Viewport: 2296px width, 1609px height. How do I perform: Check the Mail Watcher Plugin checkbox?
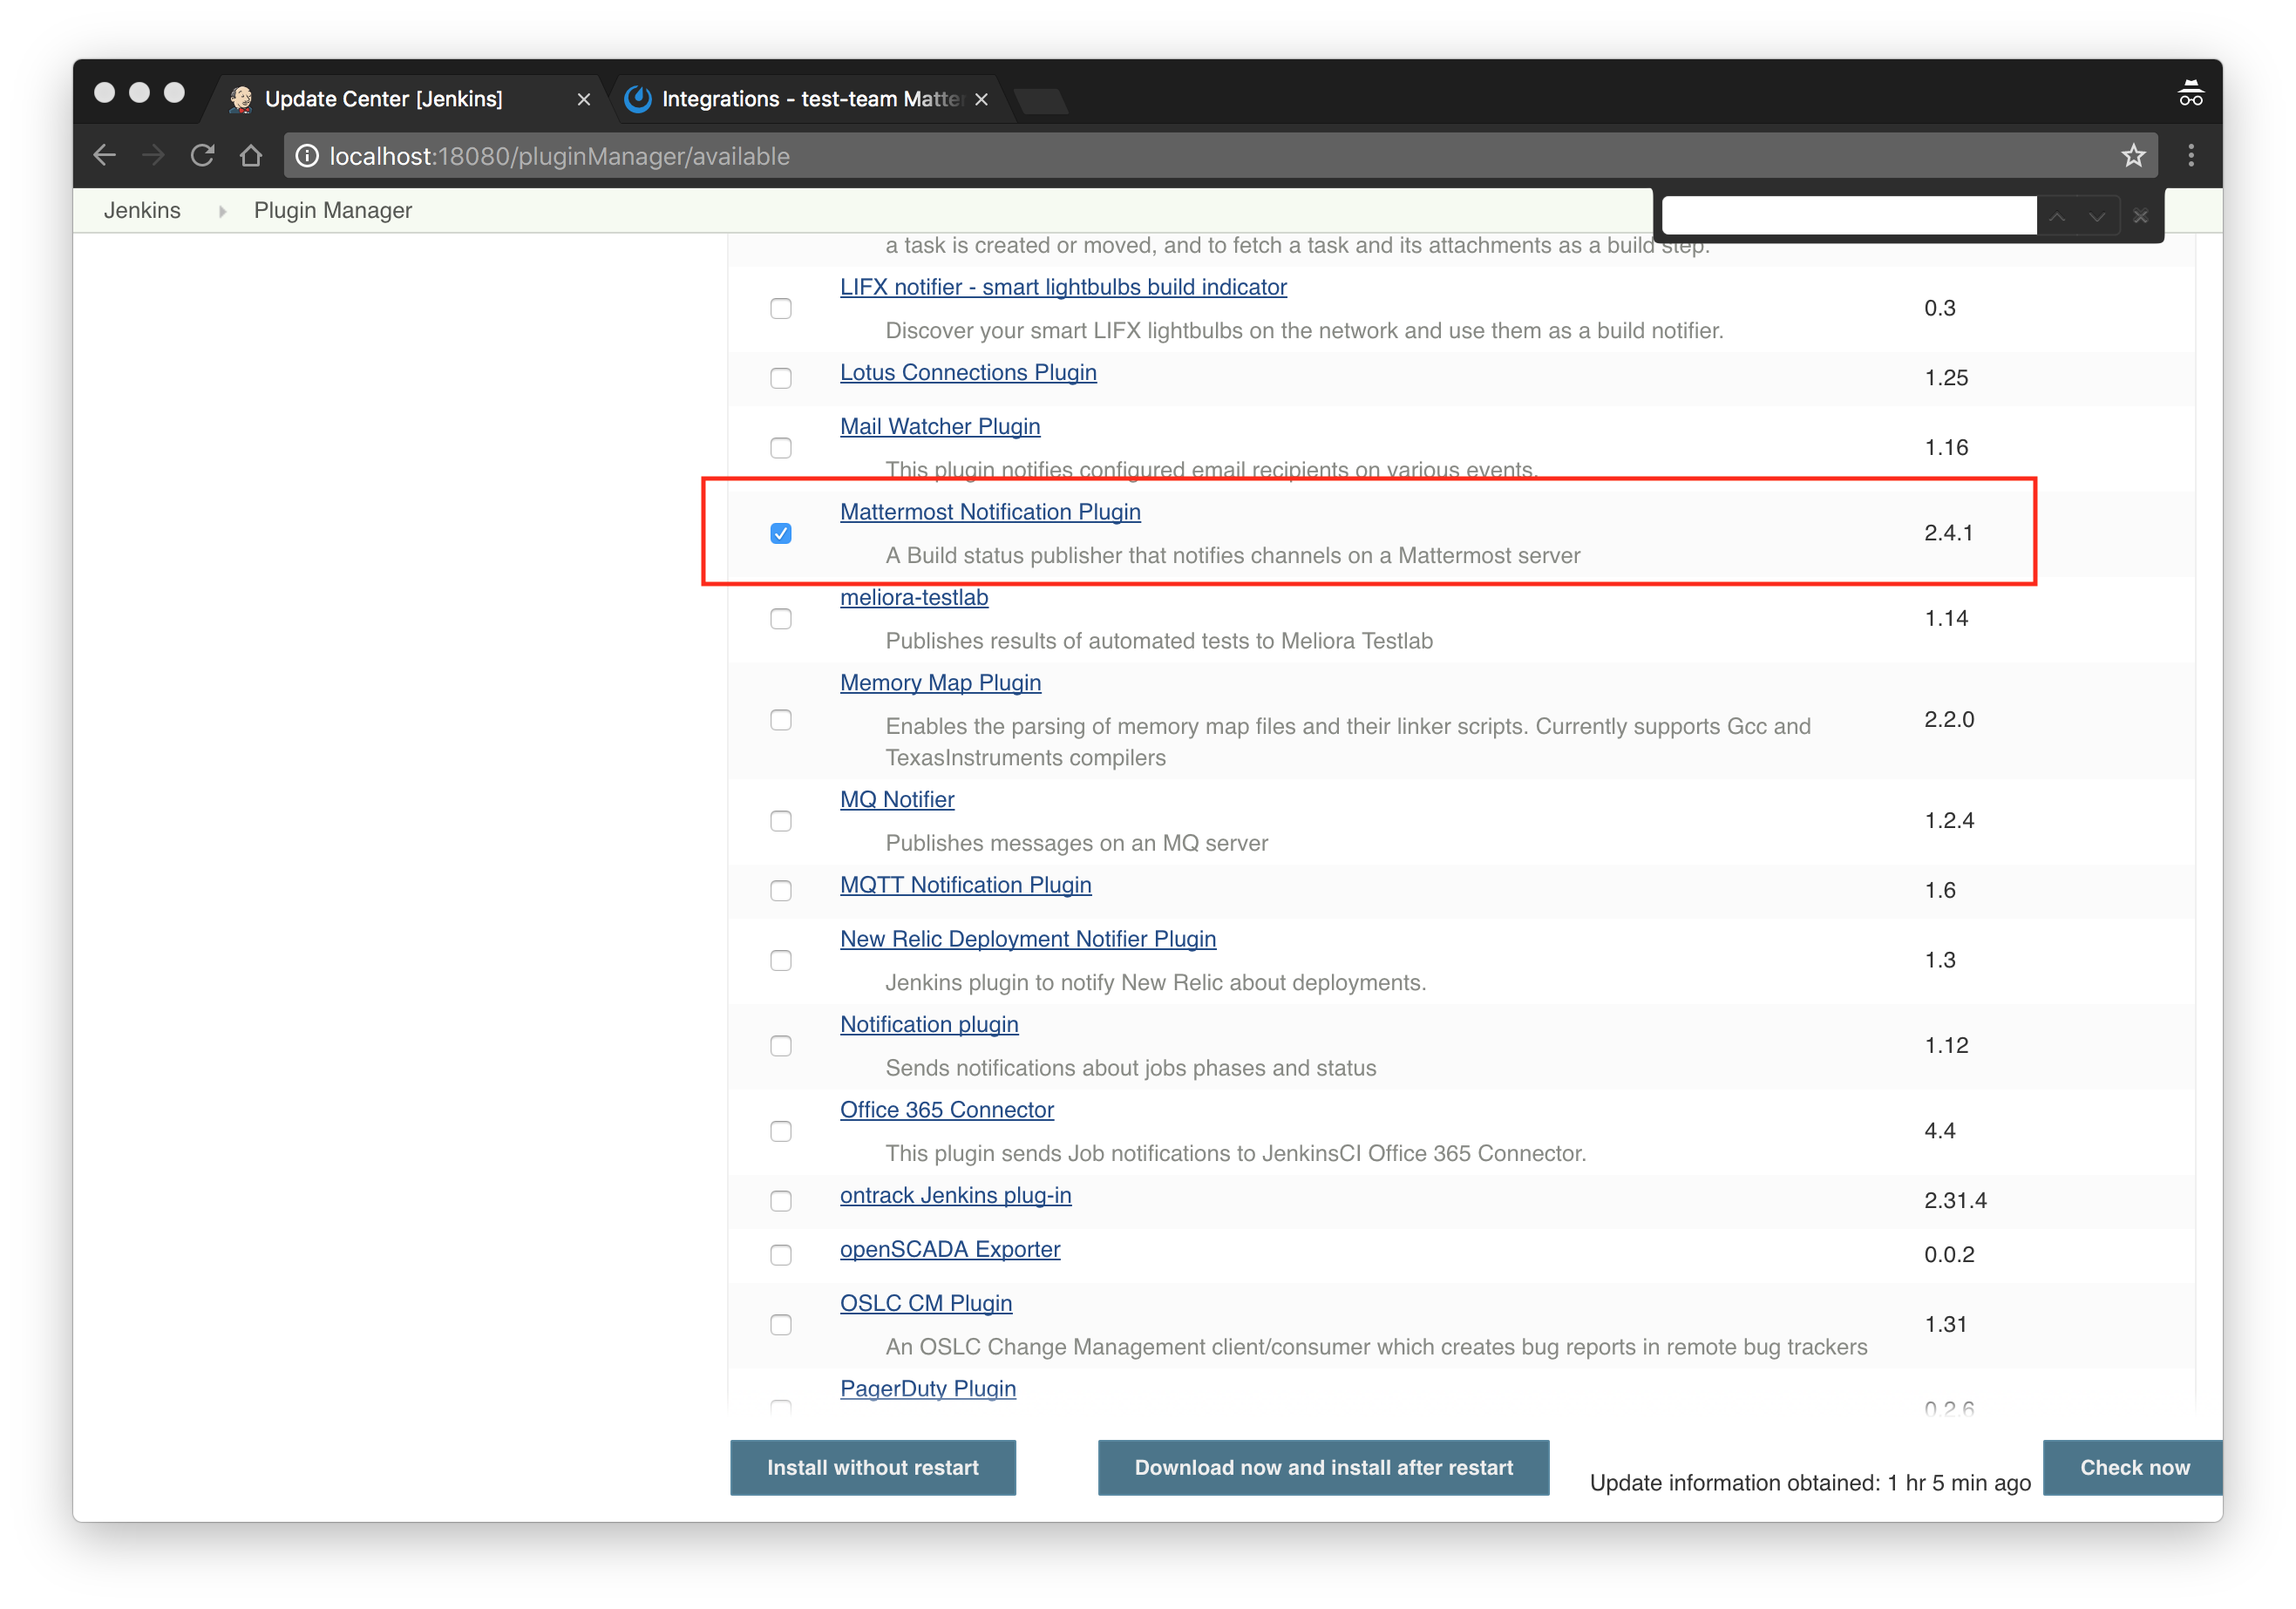(x=781, y=448)
